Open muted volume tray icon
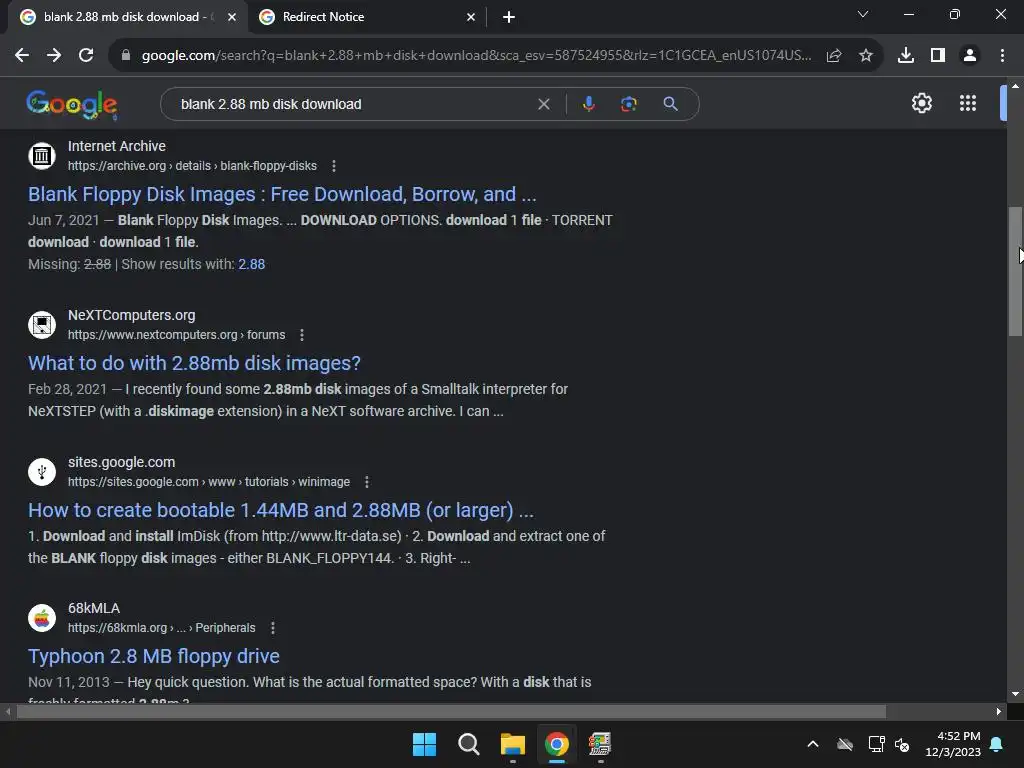 click(902, 744)
